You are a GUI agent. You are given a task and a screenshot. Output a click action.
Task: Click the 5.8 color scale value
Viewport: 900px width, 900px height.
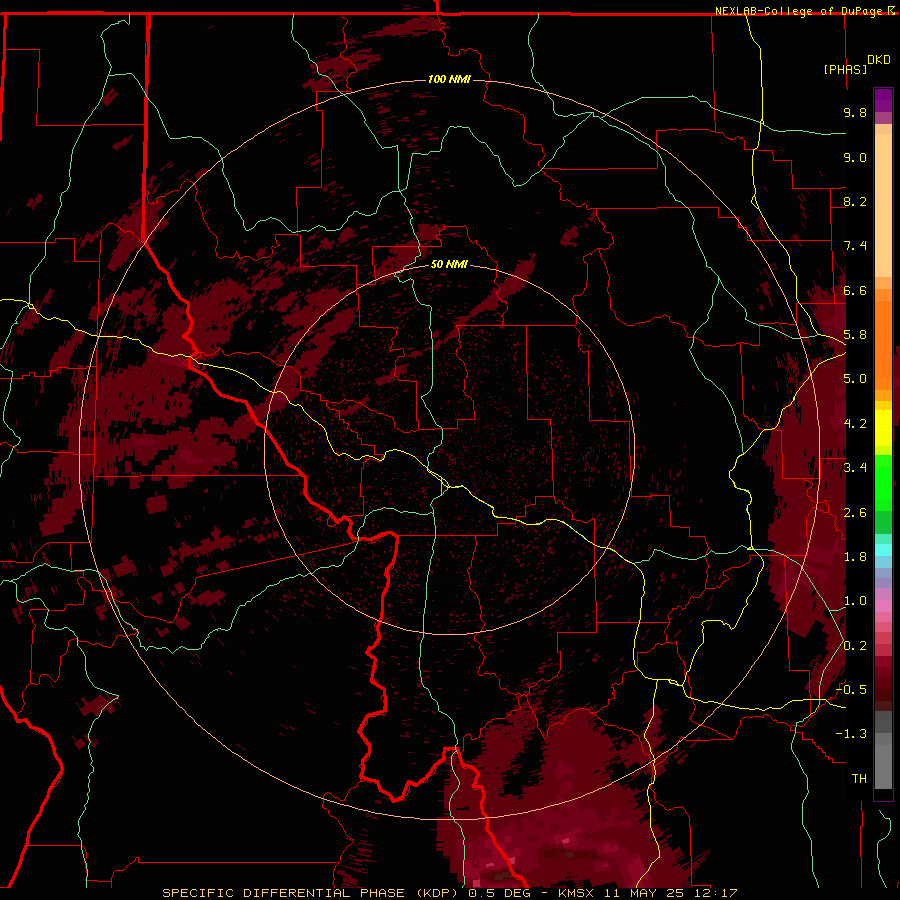coord(855,335)
